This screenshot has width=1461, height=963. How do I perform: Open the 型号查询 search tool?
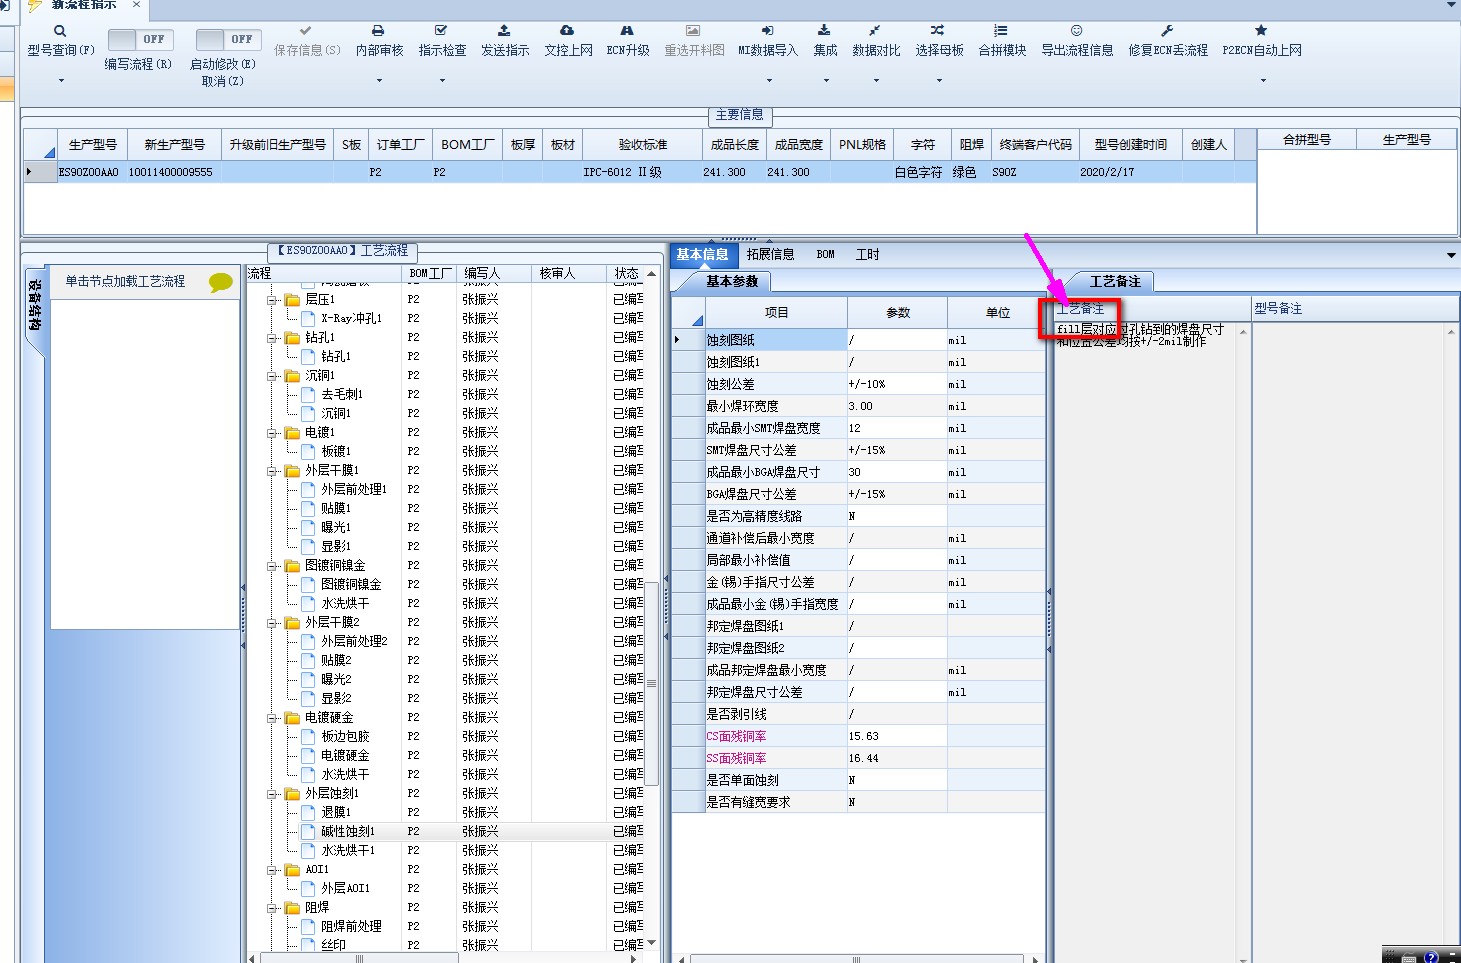(60, 31)
